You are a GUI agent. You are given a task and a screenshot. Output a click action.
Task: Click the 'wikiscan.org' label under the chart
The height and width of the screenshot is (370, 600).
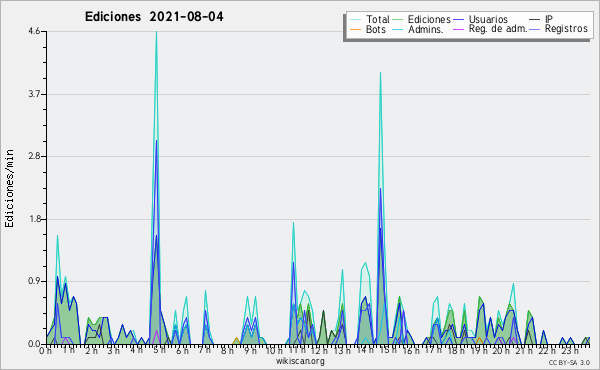click(300, 361)
